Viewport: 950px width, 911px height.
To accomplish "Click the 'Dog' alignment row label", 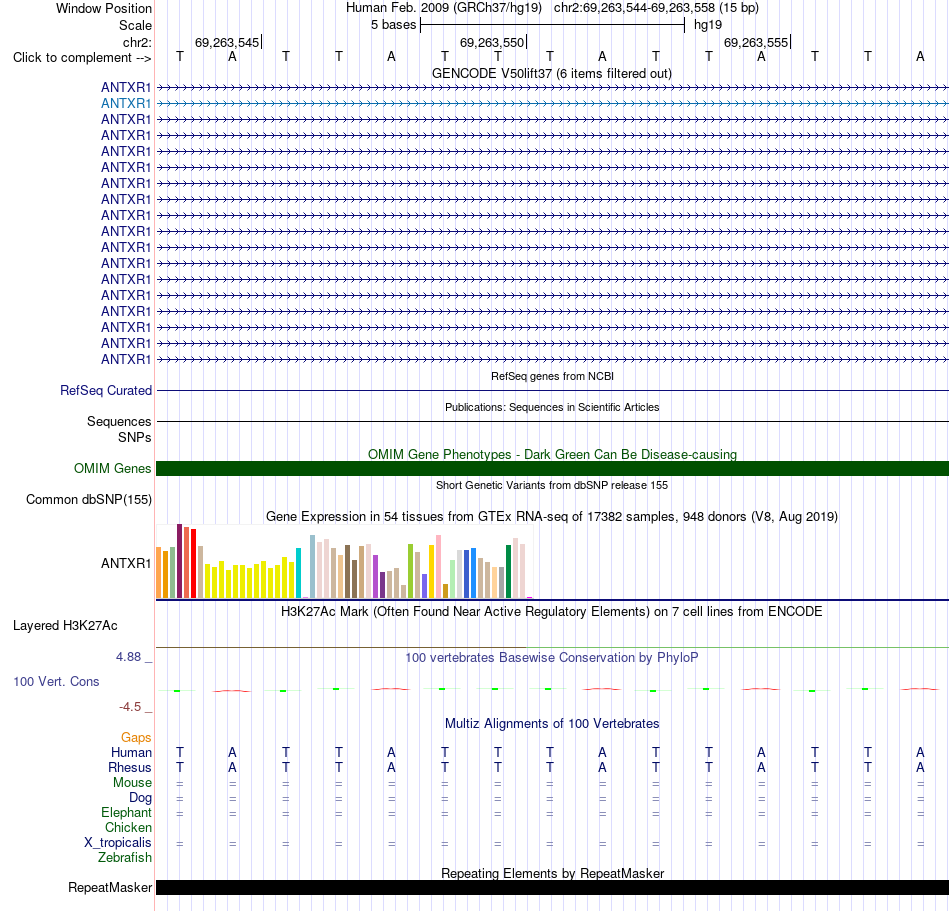I will [x=140, y=798].
